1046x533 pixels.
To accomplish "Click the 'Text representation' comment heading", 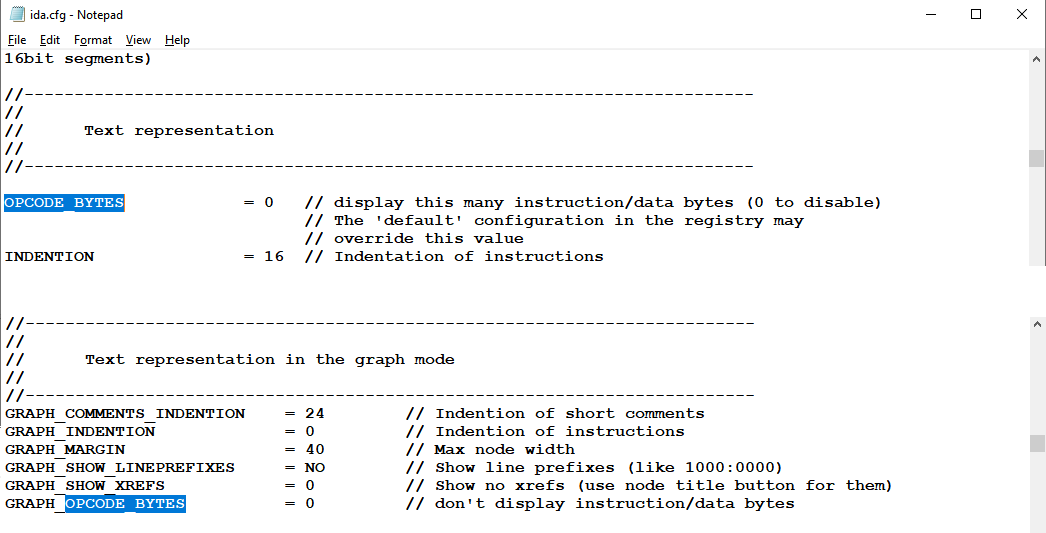I will click(x=179, y=131).
